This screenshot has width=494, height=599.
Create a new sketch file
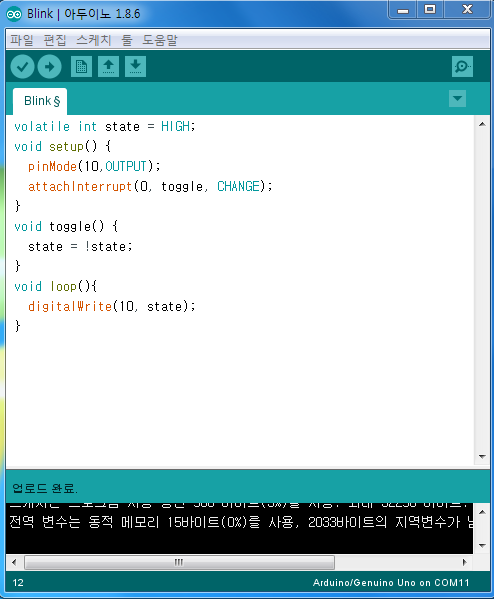pyautogui.click(x=81, y=67)
